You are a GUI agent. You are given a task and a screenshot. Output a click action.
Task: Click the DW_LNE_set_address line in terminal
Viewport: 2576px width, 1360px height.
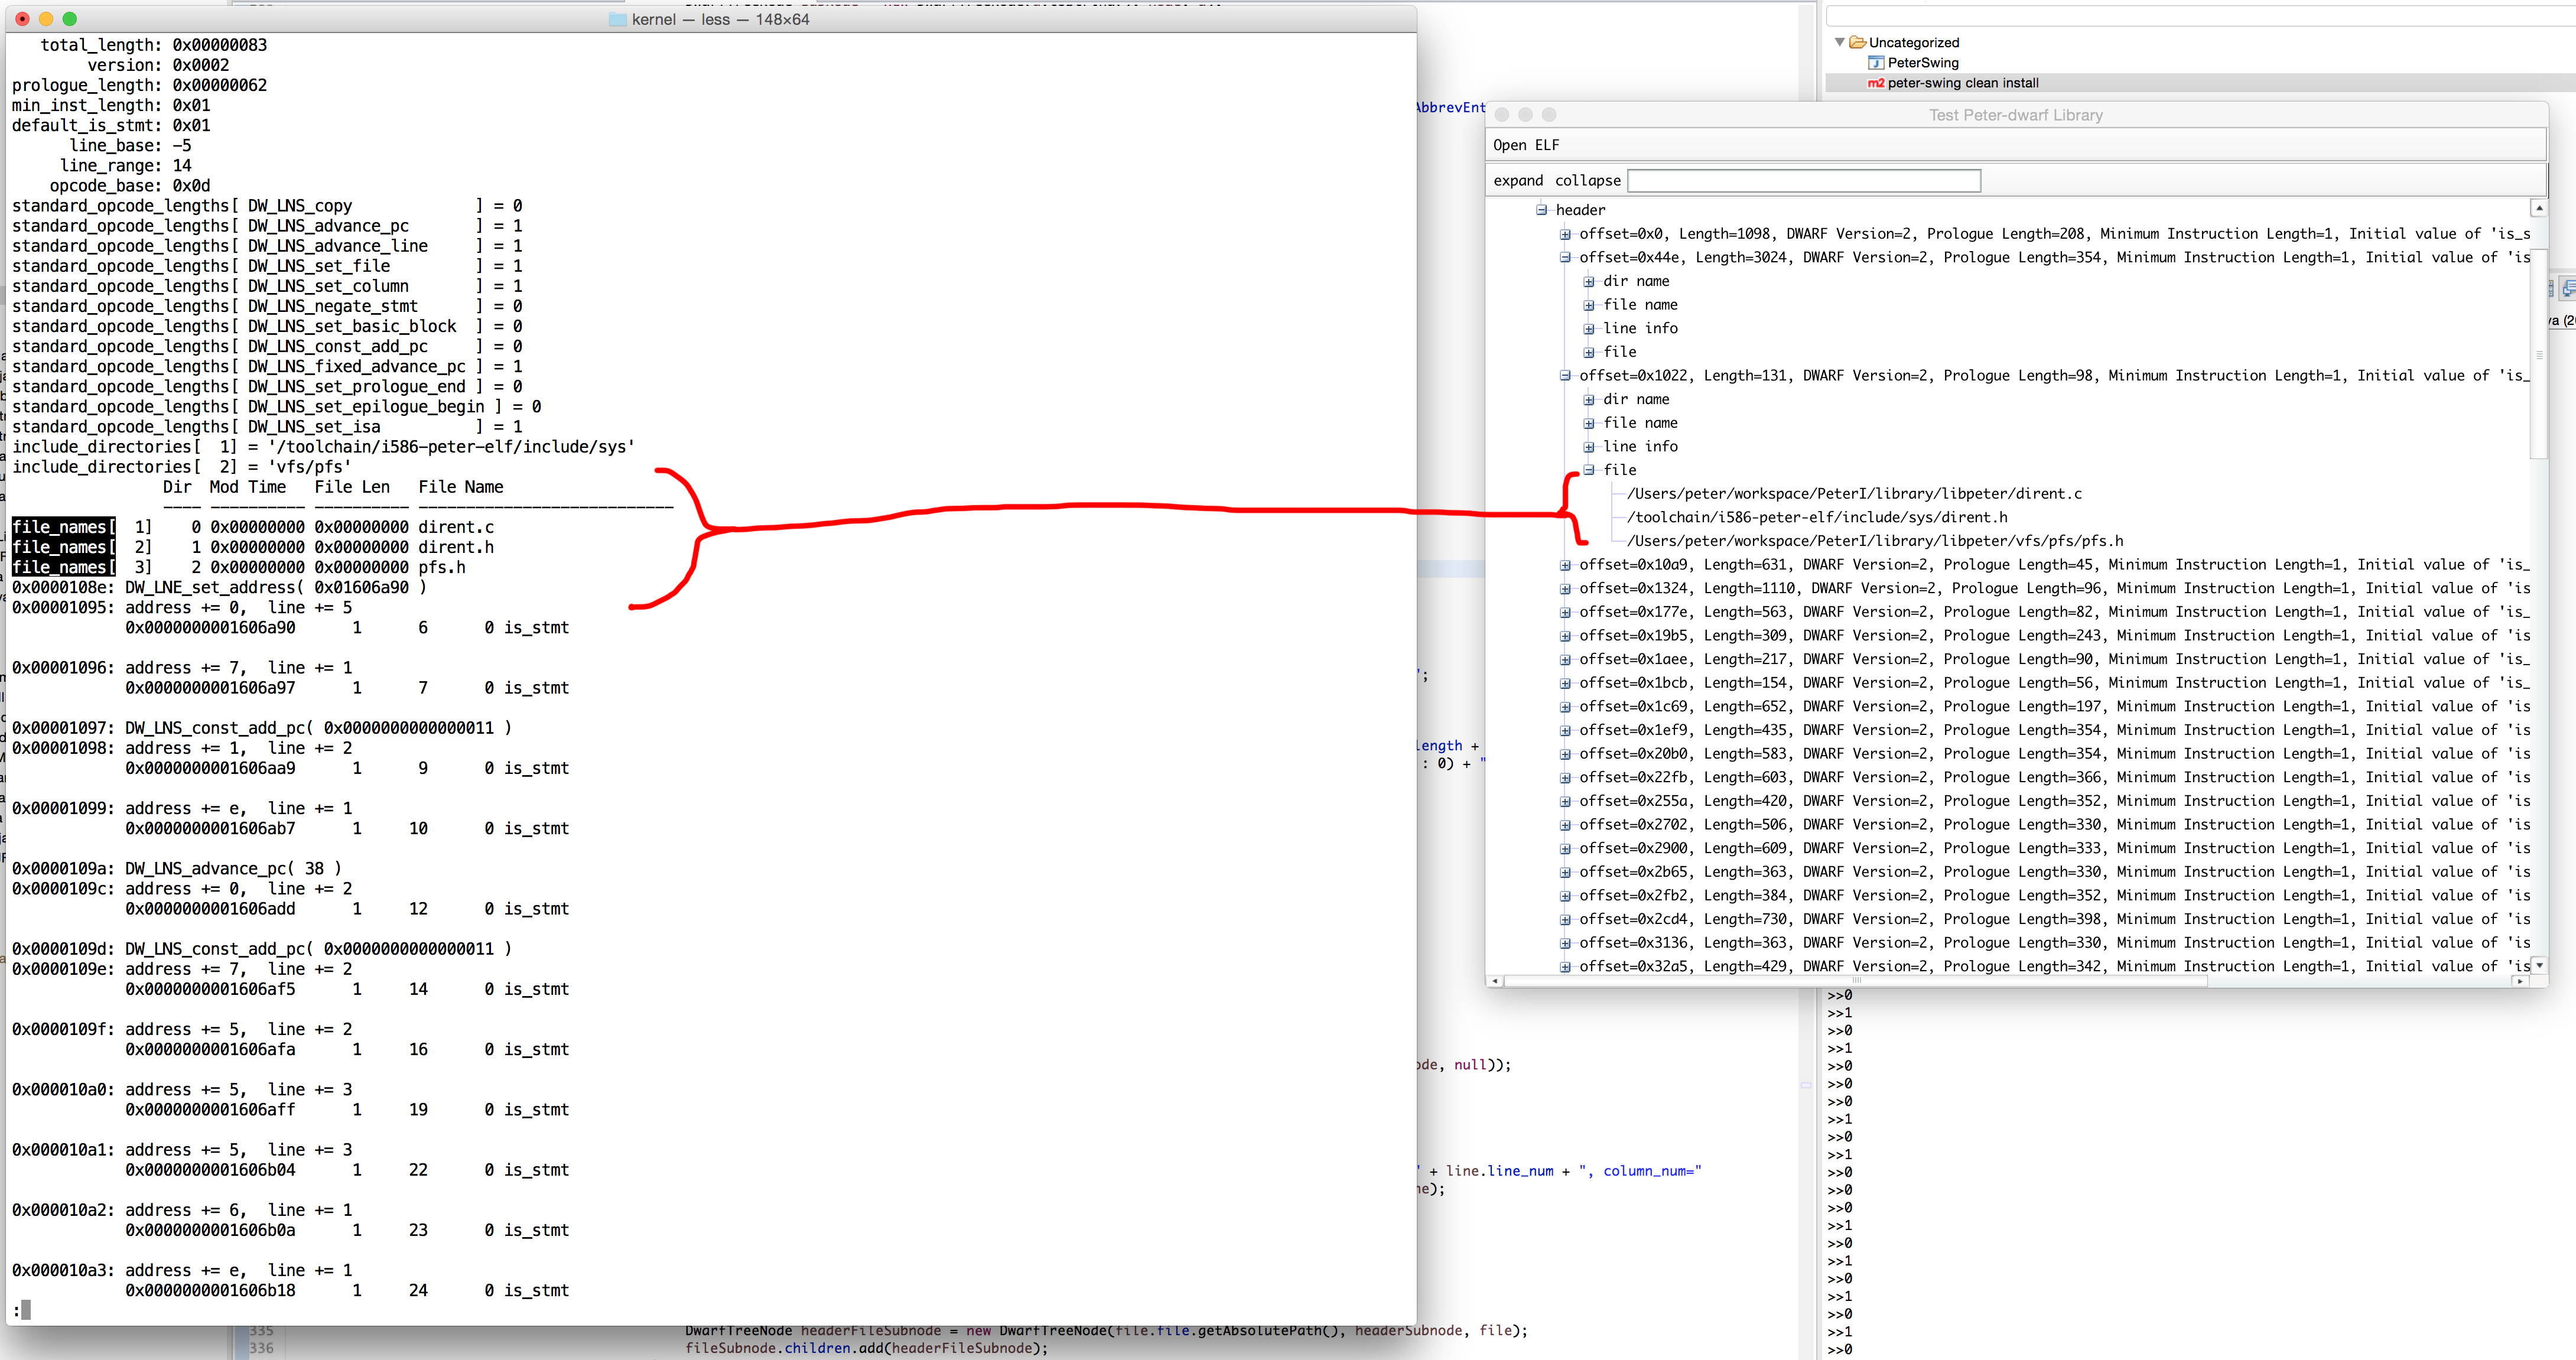click(220, 587)
